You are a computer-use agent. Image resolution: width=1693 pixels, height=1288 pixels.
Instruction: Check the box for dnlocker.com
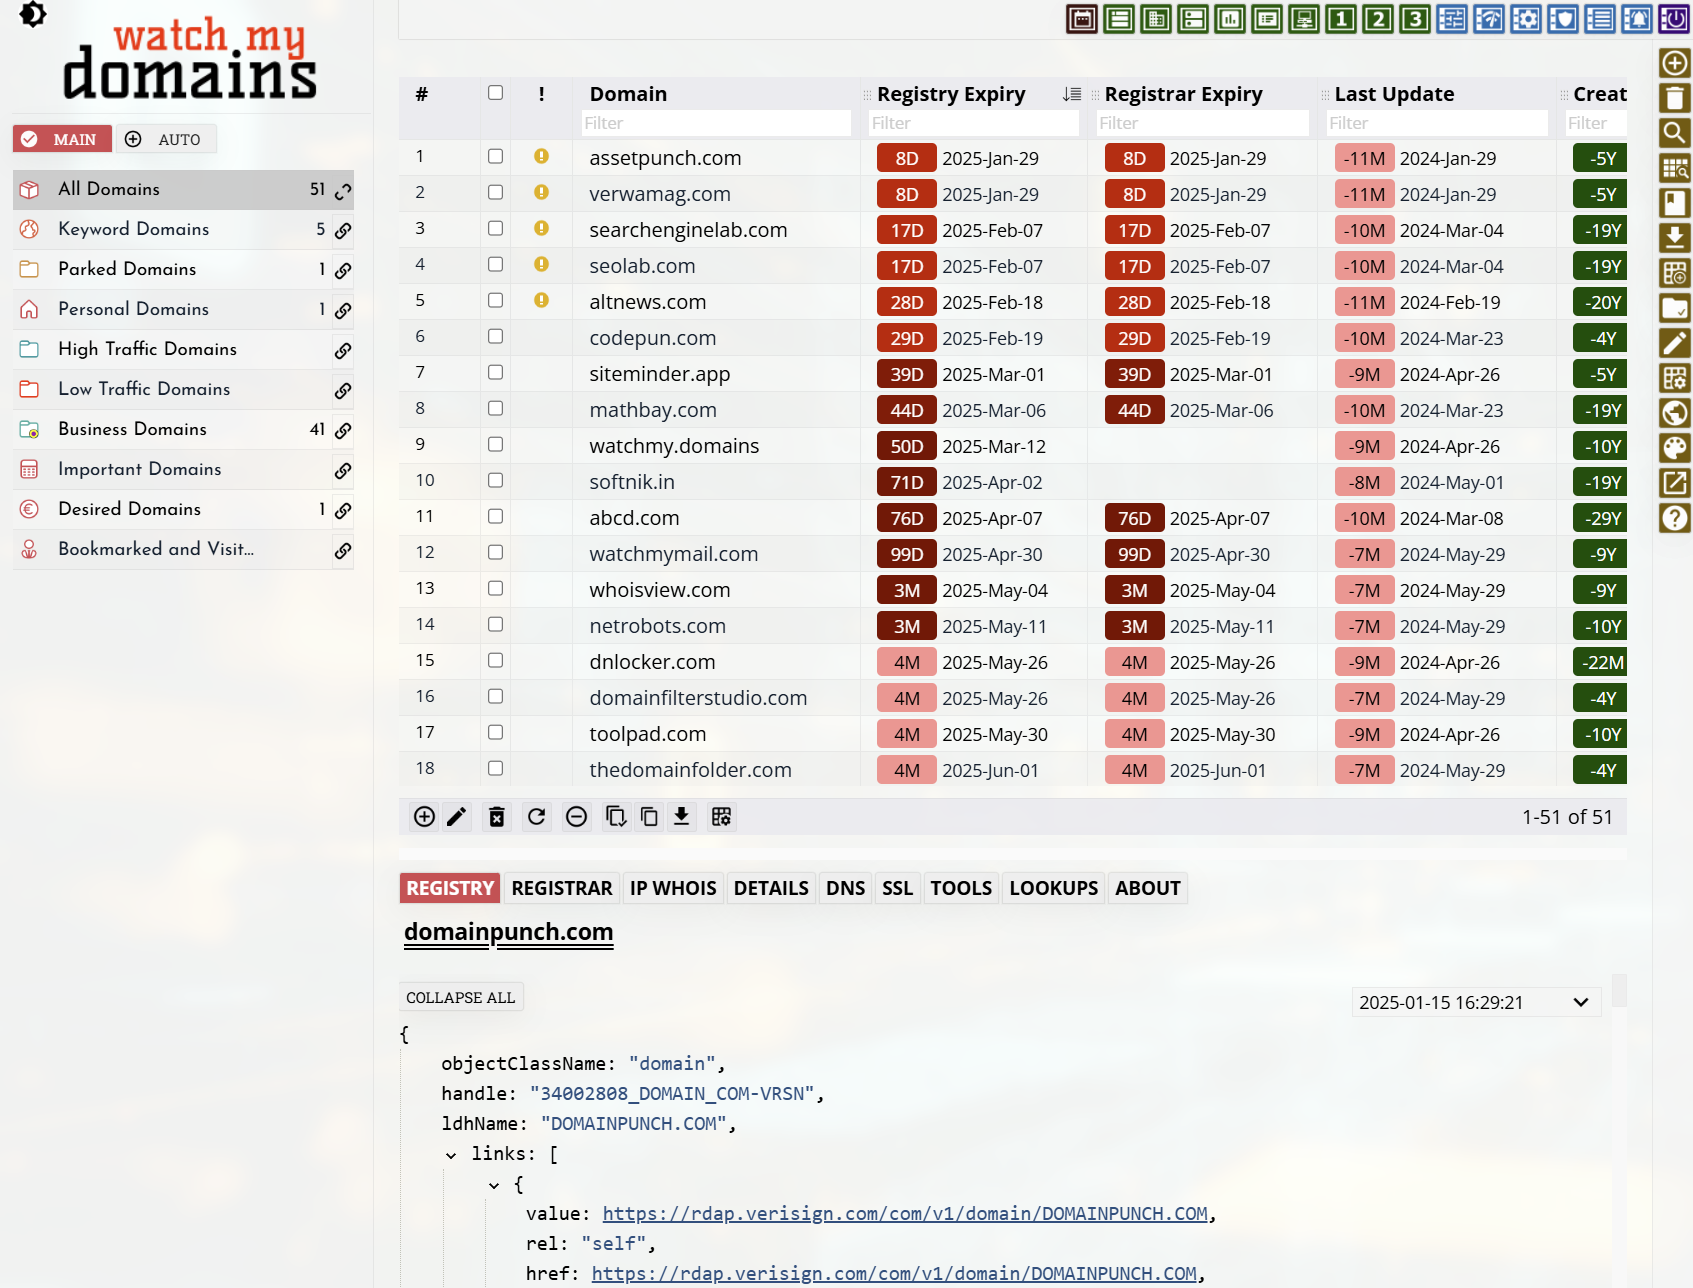(x=495, y=660)
